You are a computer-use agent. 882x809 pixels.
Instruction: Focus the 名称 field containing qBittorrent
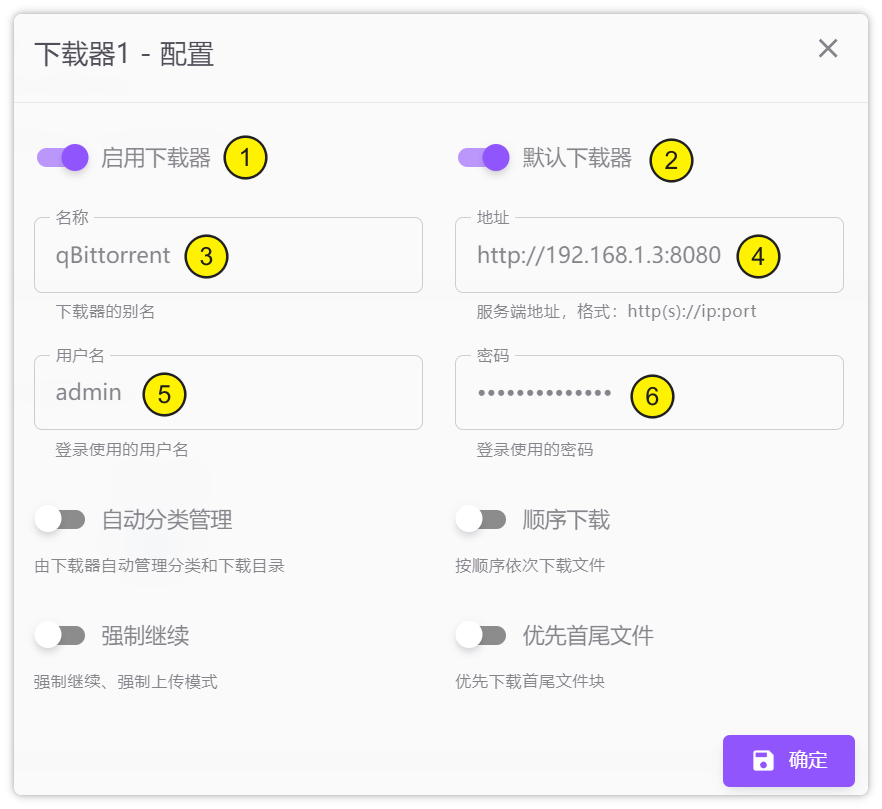115,256
